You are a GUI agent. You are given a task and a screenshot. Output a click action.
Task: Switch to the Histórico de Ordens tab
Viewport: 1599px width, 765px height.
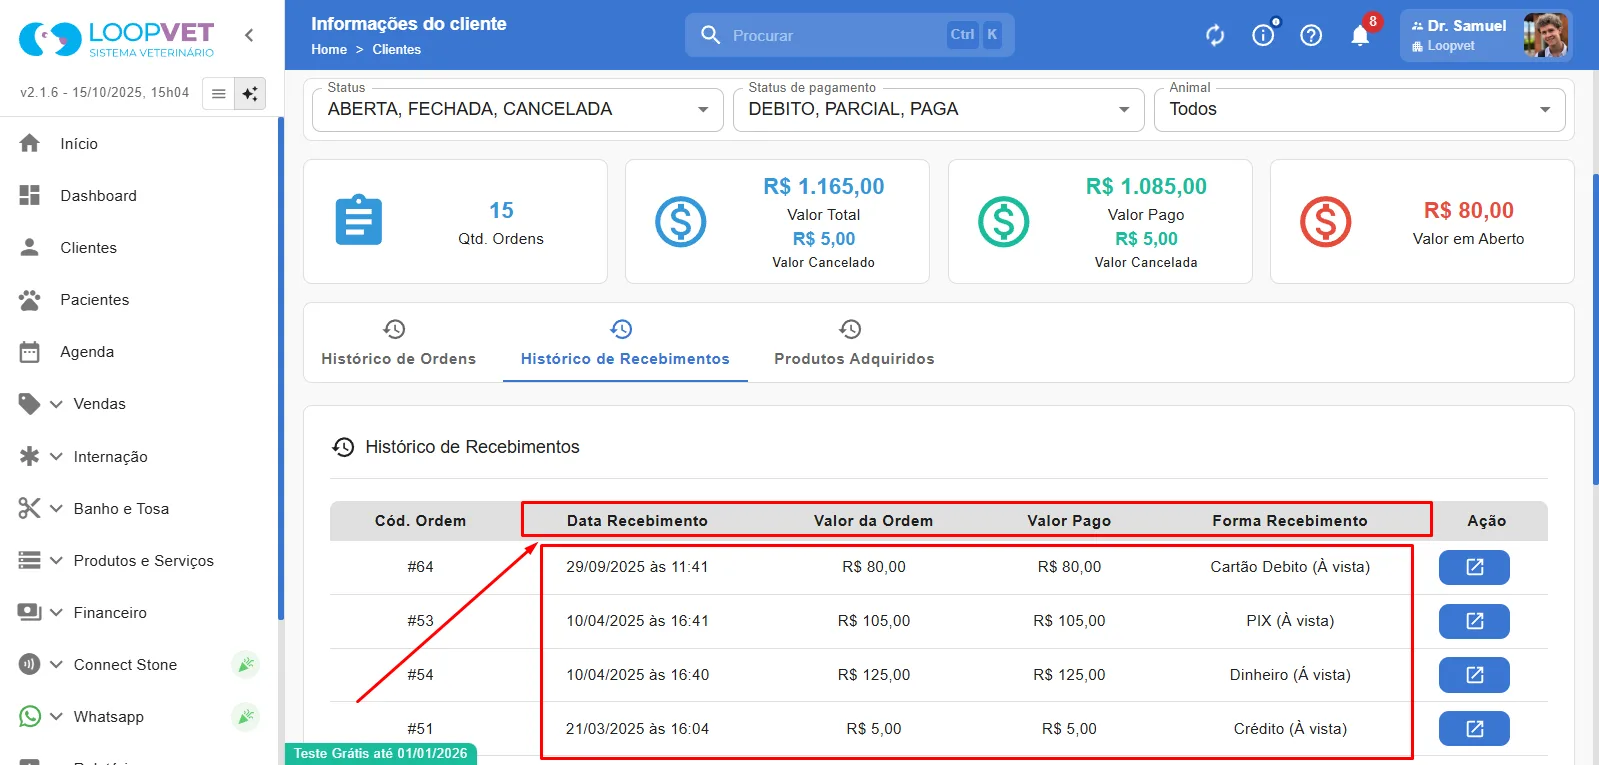pyautogui.click(x=398, y=343)
